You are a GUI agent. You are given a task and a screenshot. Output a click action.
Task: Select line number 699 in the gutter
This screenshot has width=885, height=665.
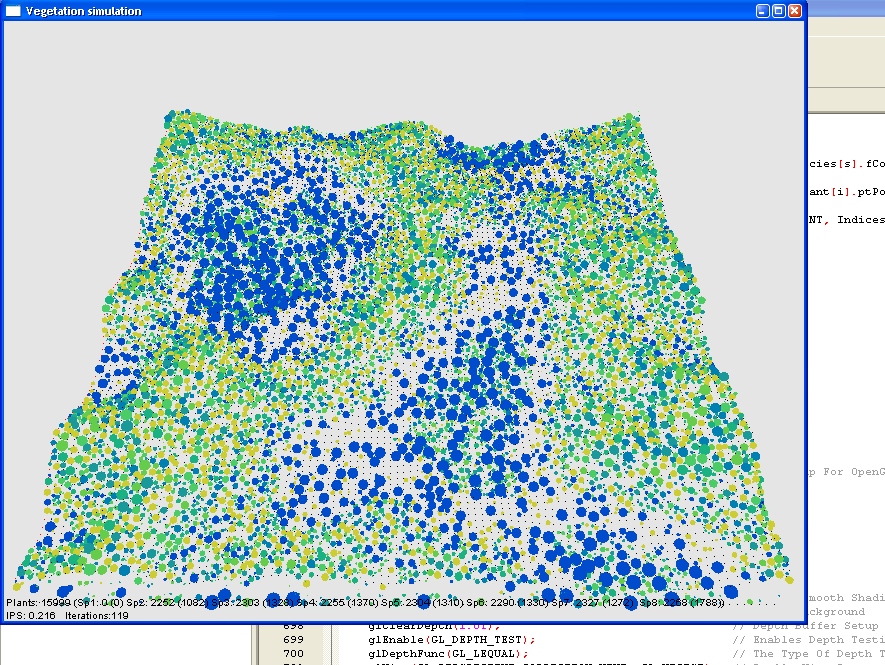tap(293, 639)
